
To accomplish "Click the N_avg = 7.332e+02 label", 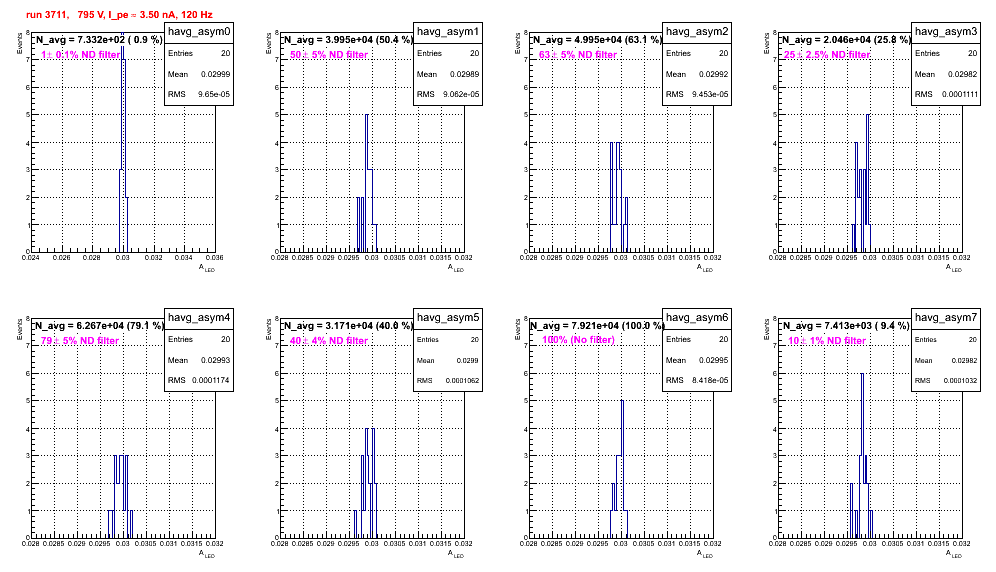I will pos(98,40).
